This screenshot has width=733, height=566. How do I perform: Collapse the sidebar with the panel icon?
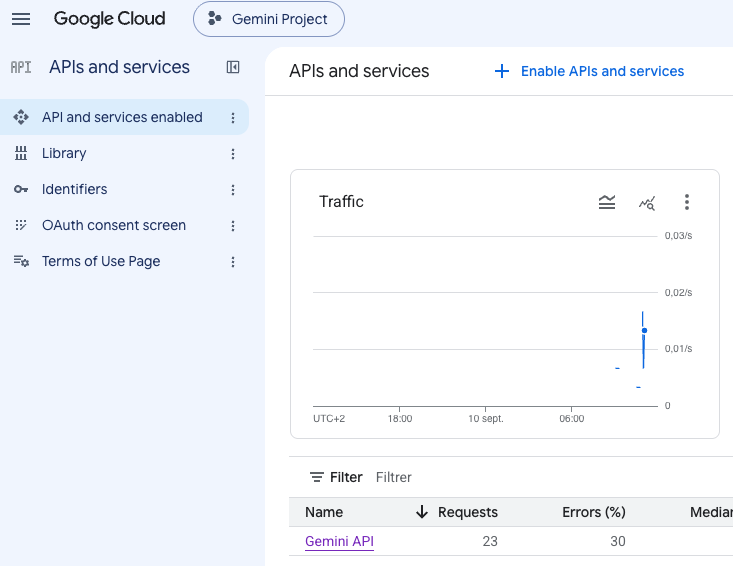[233, 67]
